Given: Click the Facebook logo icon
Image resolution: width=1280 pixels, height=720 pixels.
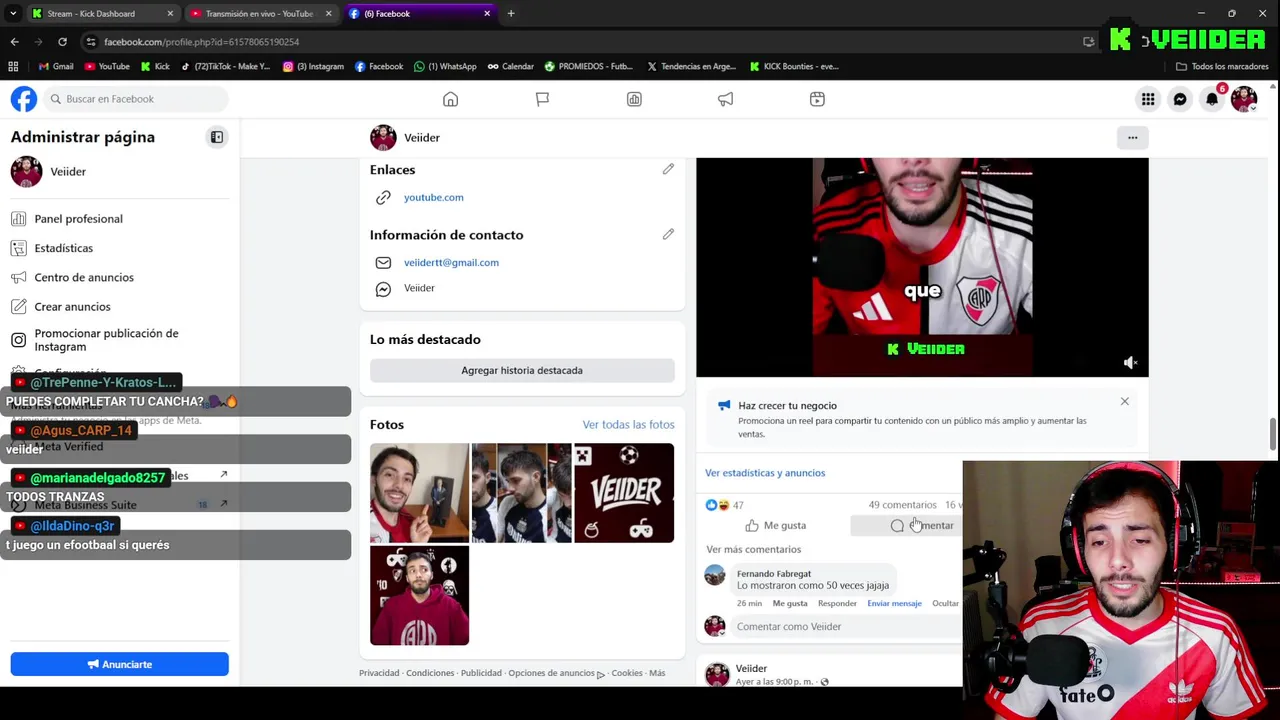Looking at the screenshot, I should pyautogui.click(x=24, y=99).
